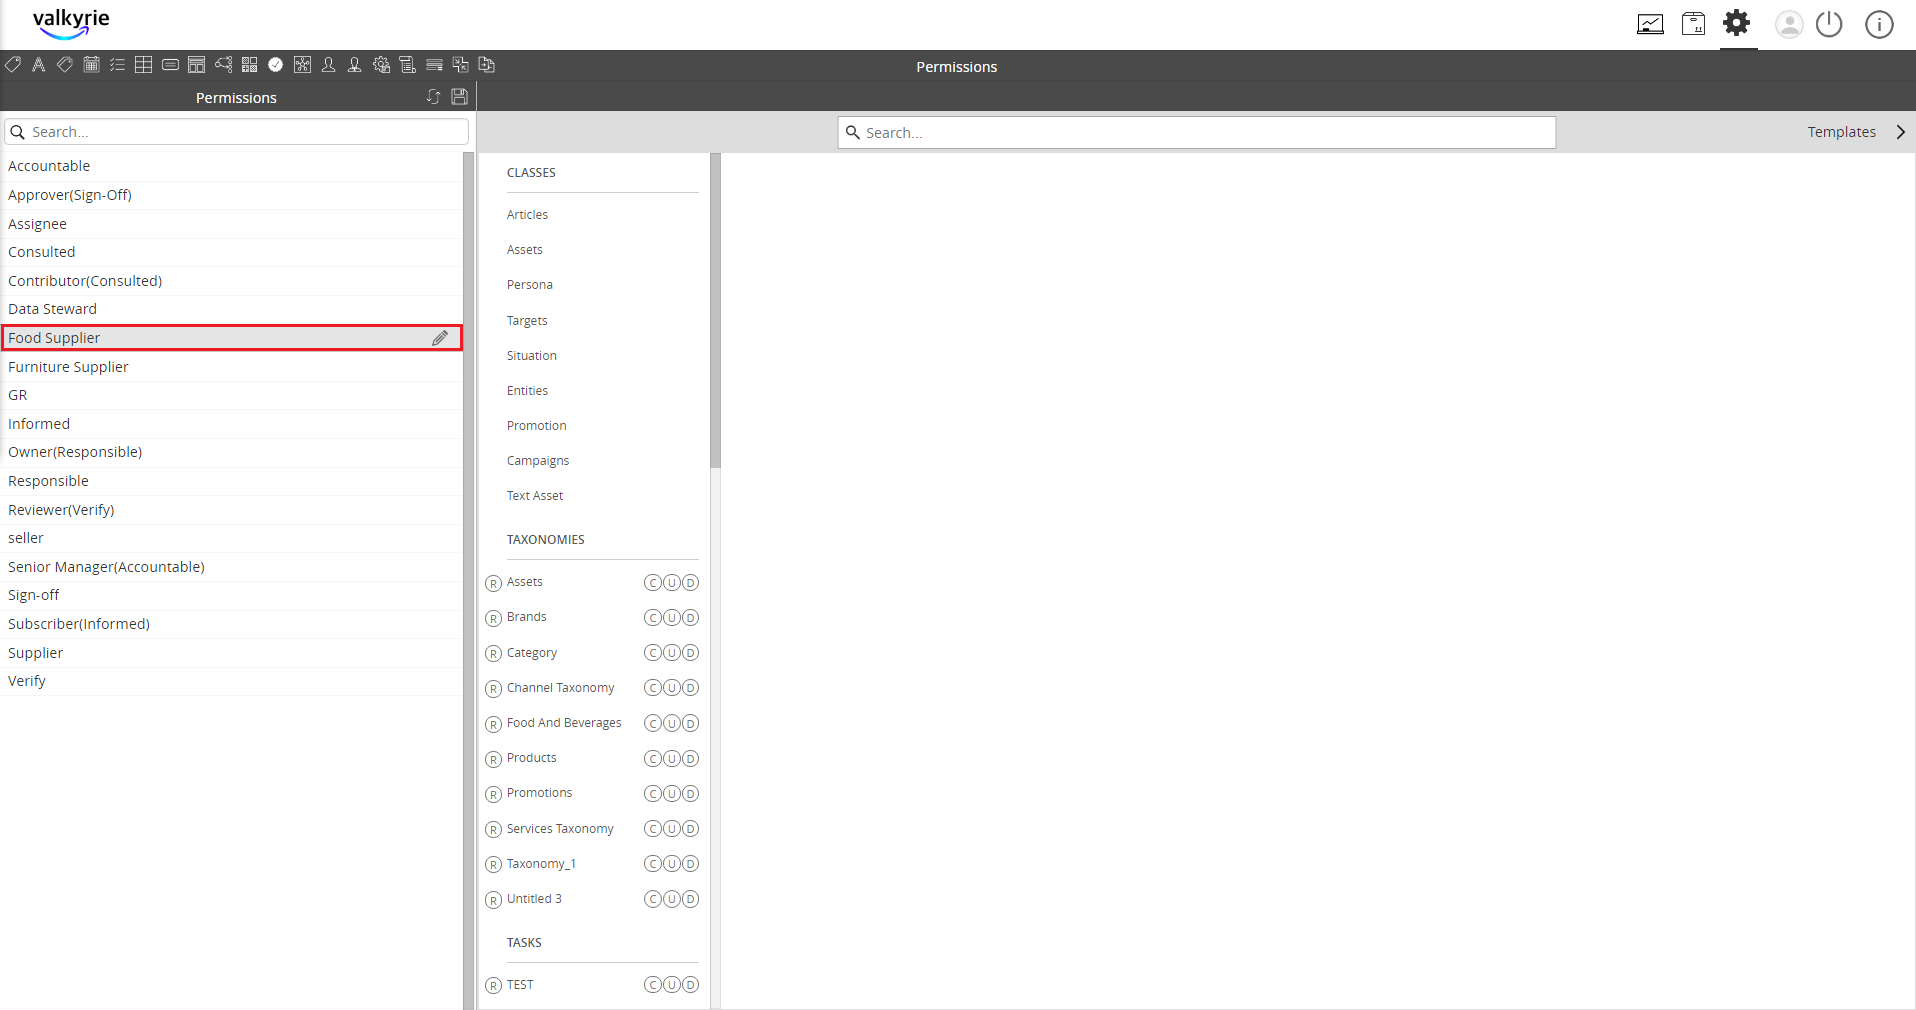
Task: Click the roles list scrollbar
Action: [468, 580]
